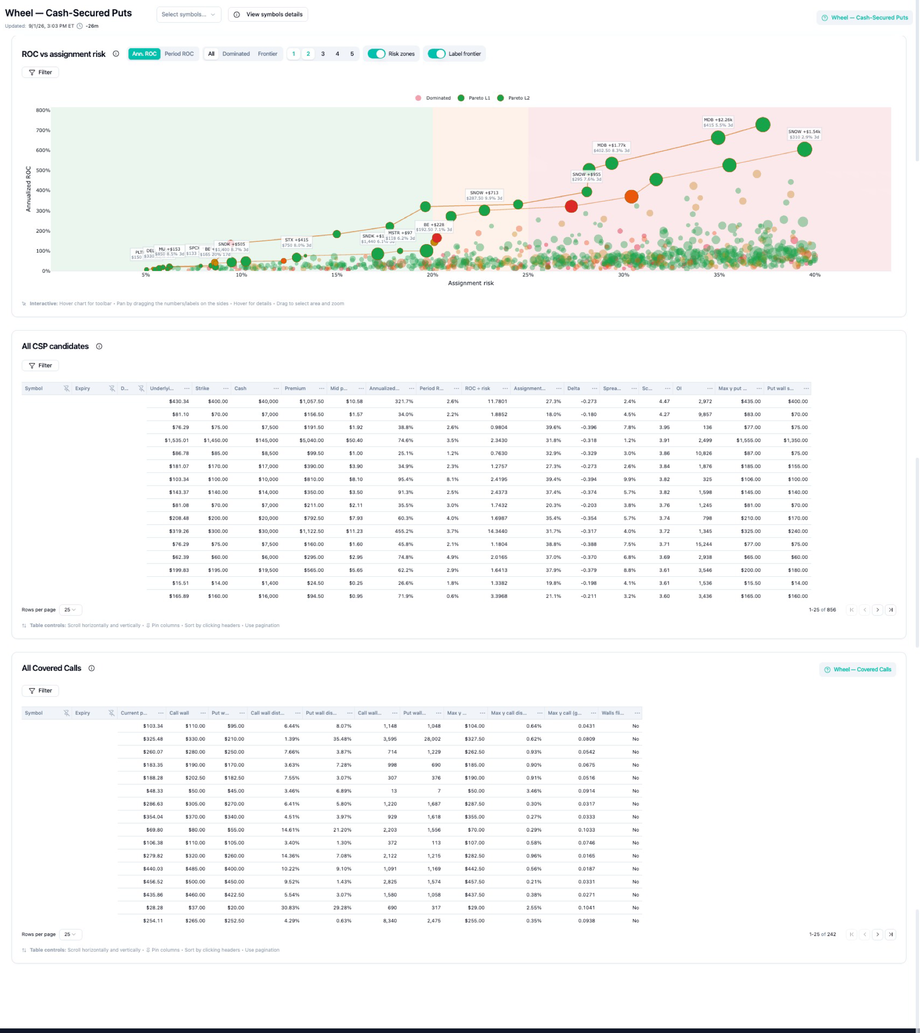920x1033 pixels.
Task: Open Filter for ROC vs assignment risk chart
Action: (40, 72)
